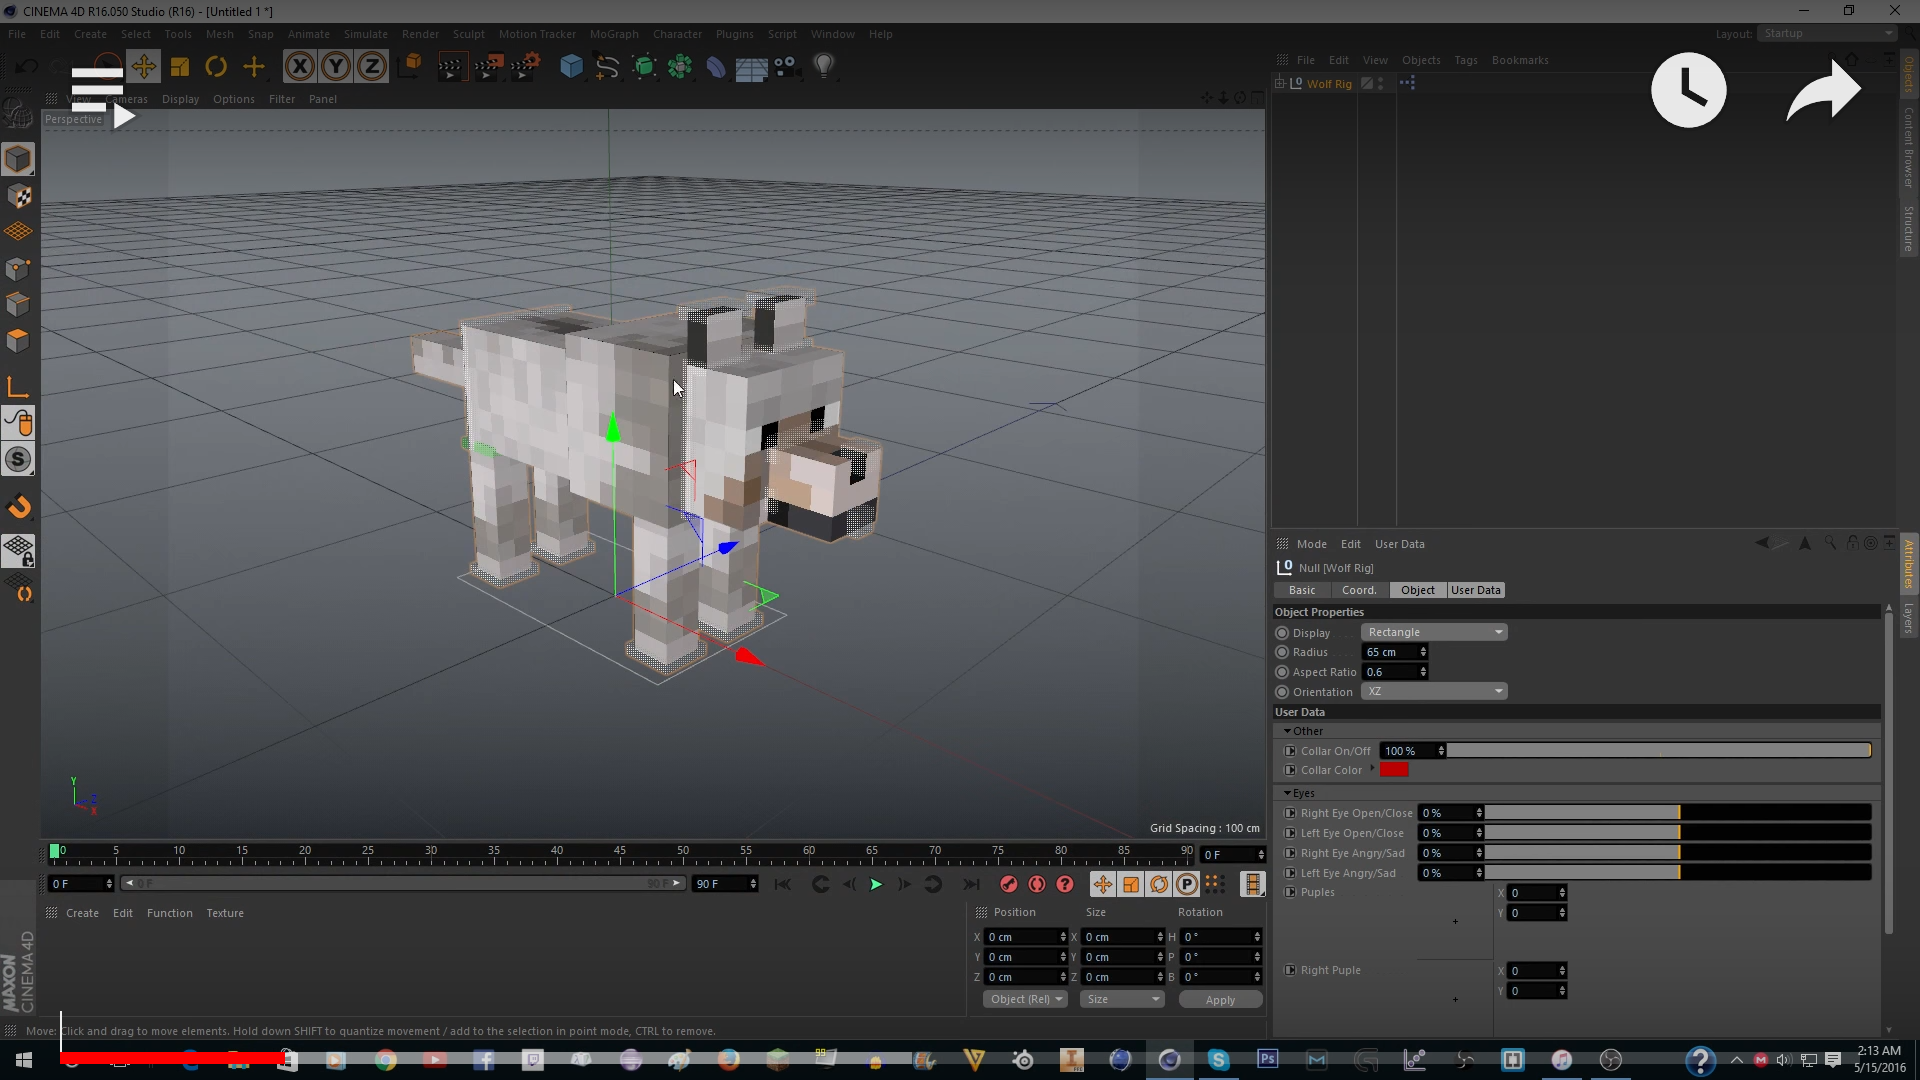1920x1080 pixels.
Task: Open the Simulate menu
Action: (x=365, y=34)
